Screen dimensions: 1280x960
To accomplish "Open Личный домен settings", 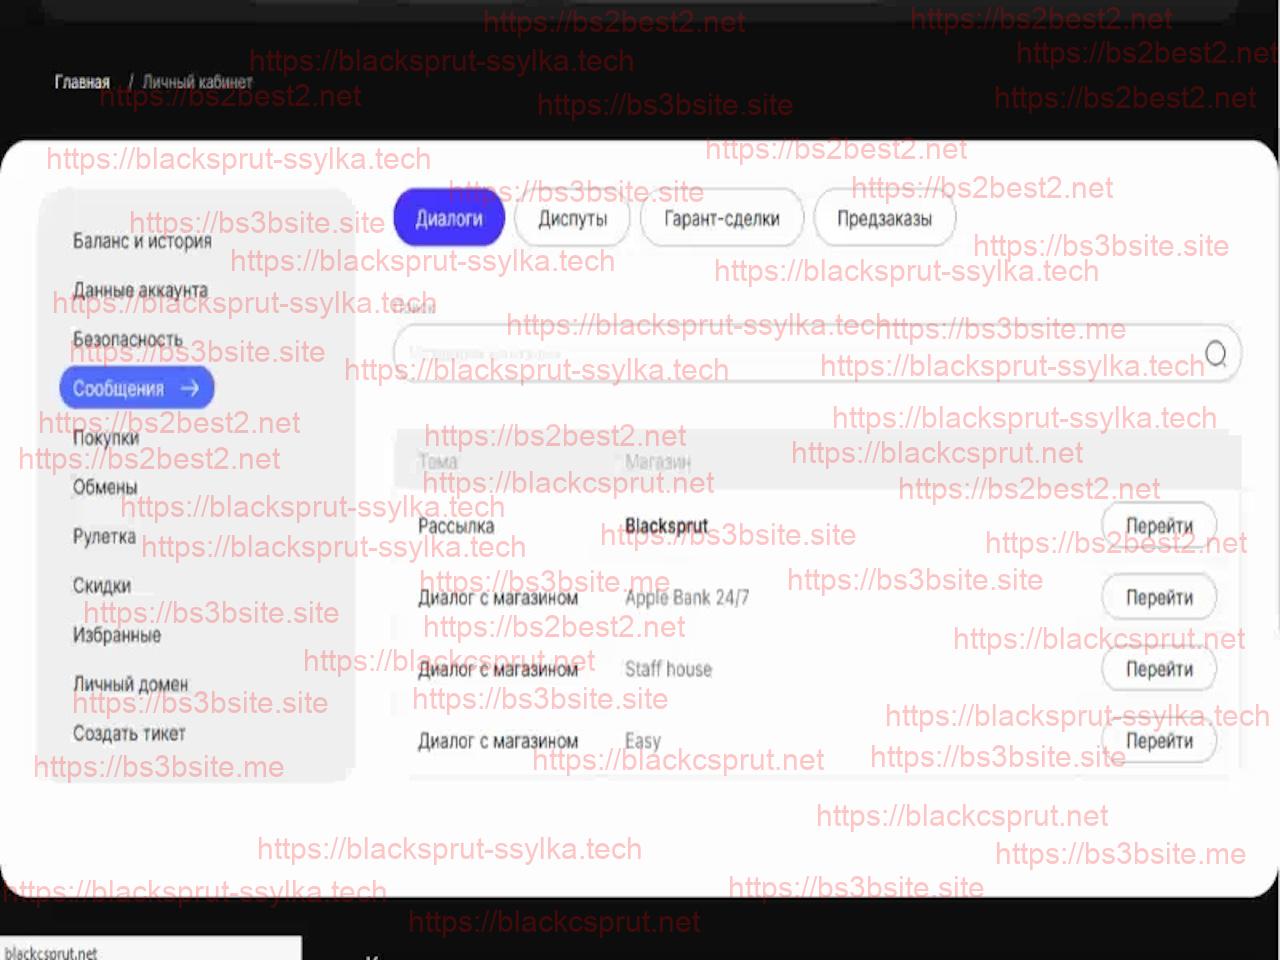I will (x=130, y=684).
